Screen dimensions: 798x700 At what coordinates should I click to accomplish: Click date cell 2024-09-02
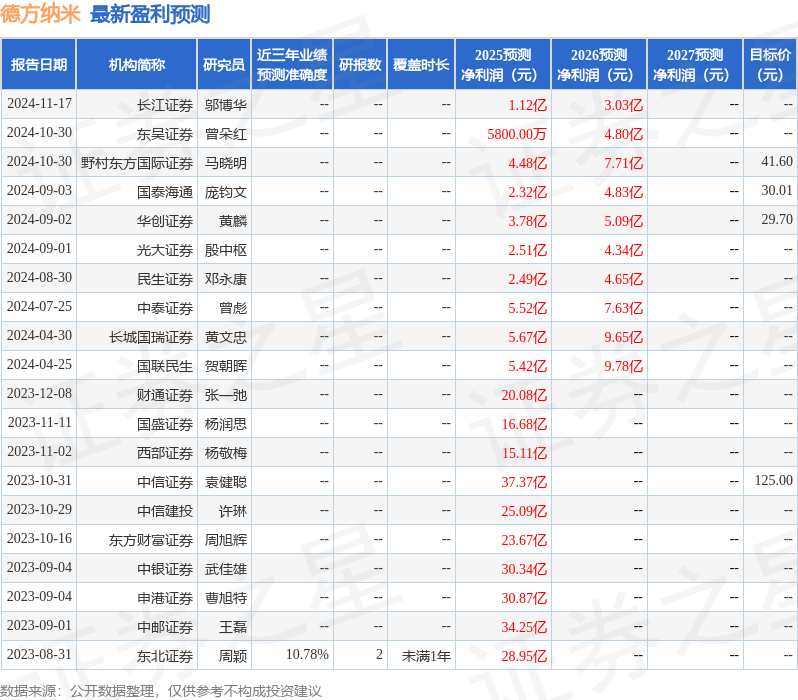[39, 219]
